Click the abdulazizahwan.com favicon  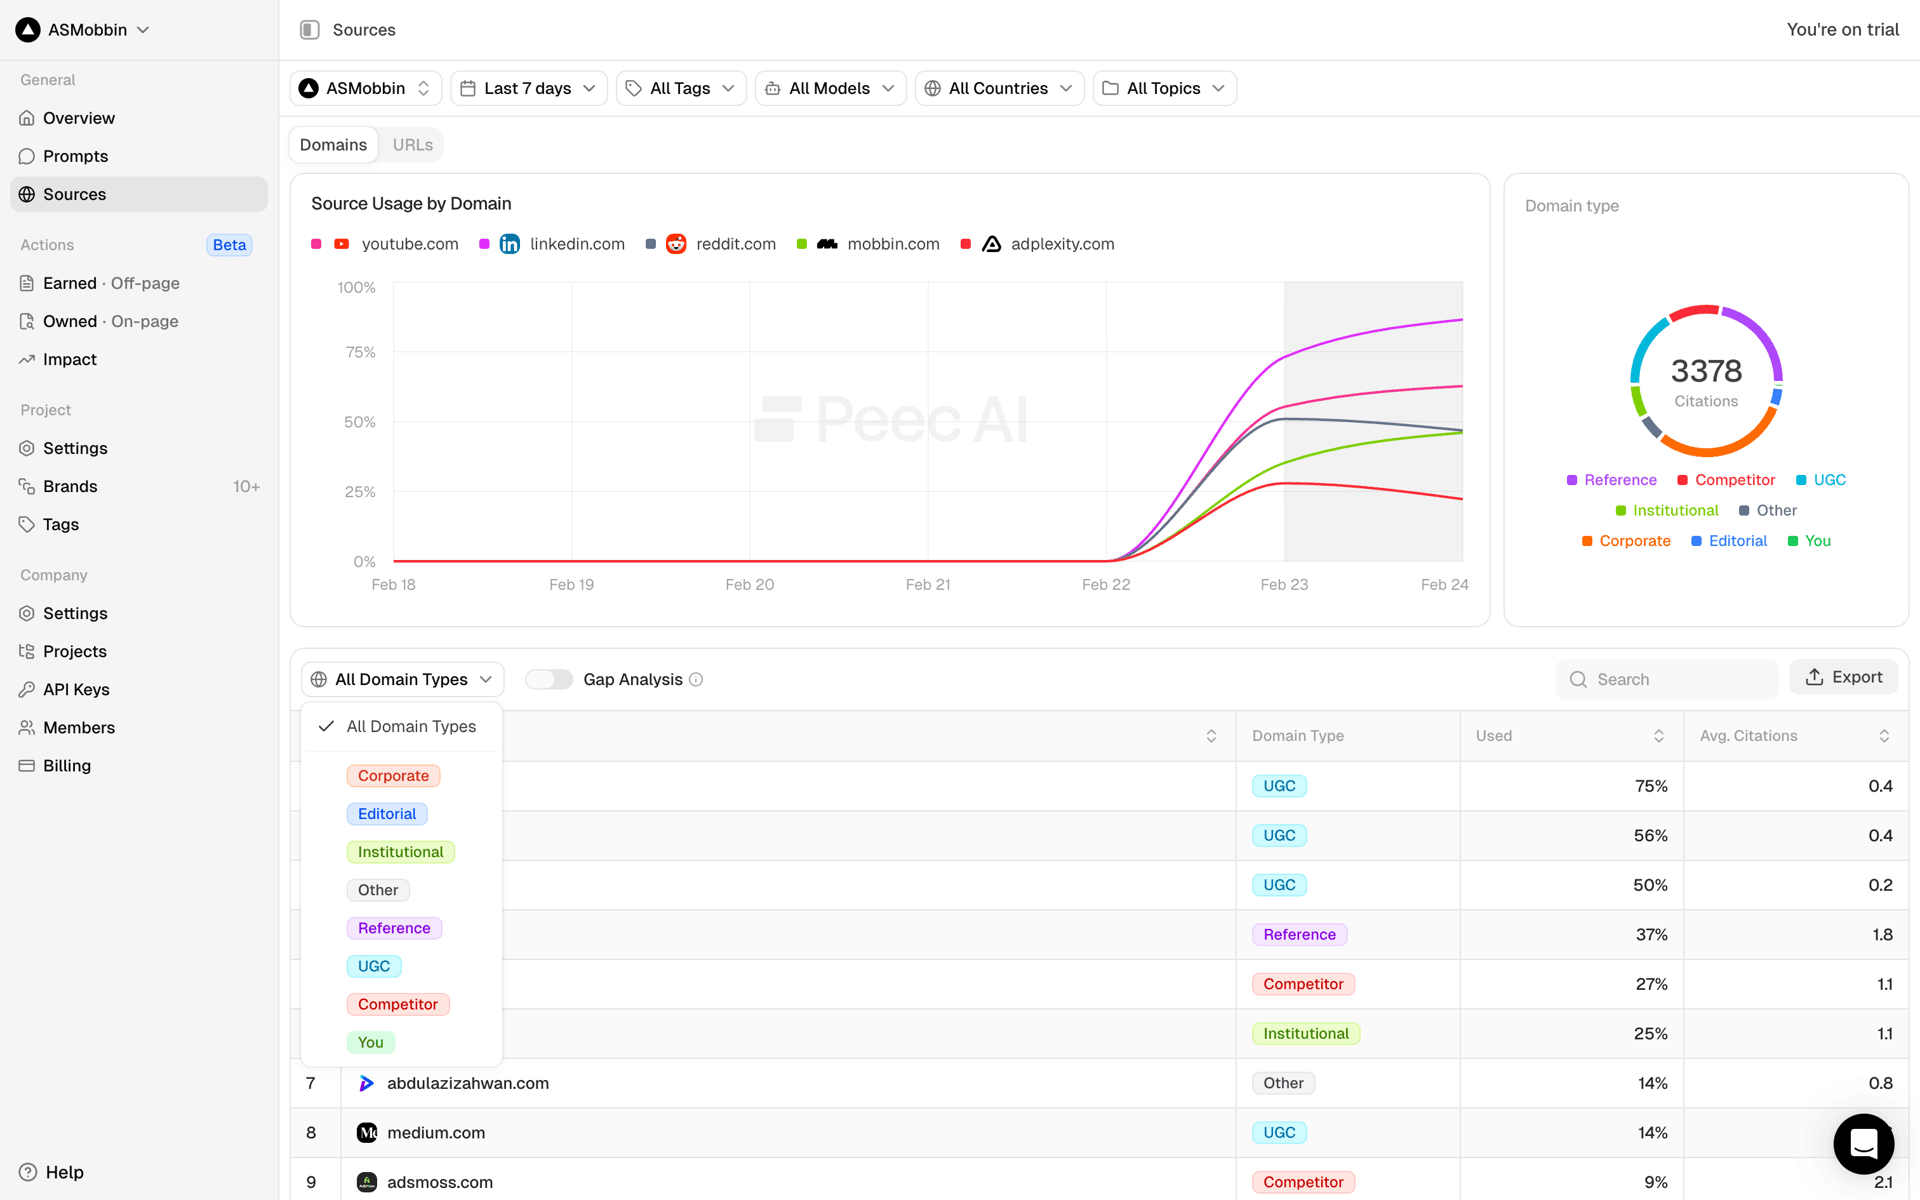coord(367,1083)
